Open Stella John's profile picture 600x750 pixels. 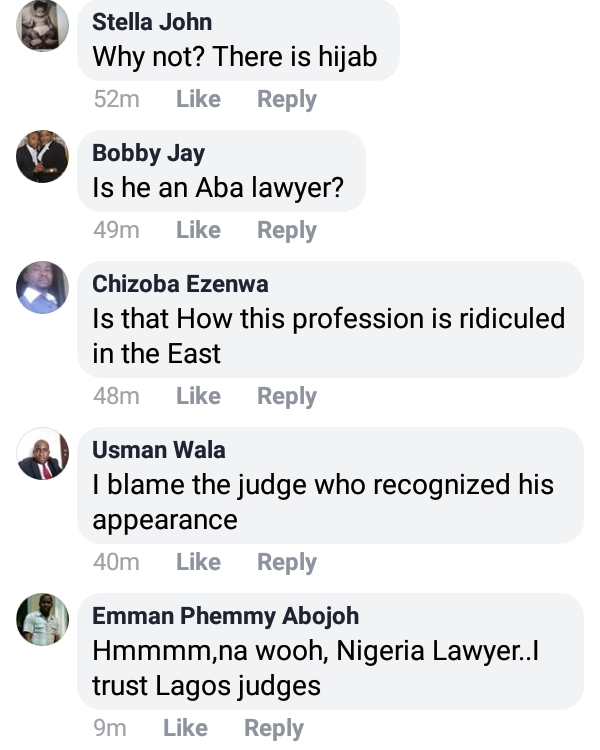[43, 26]
